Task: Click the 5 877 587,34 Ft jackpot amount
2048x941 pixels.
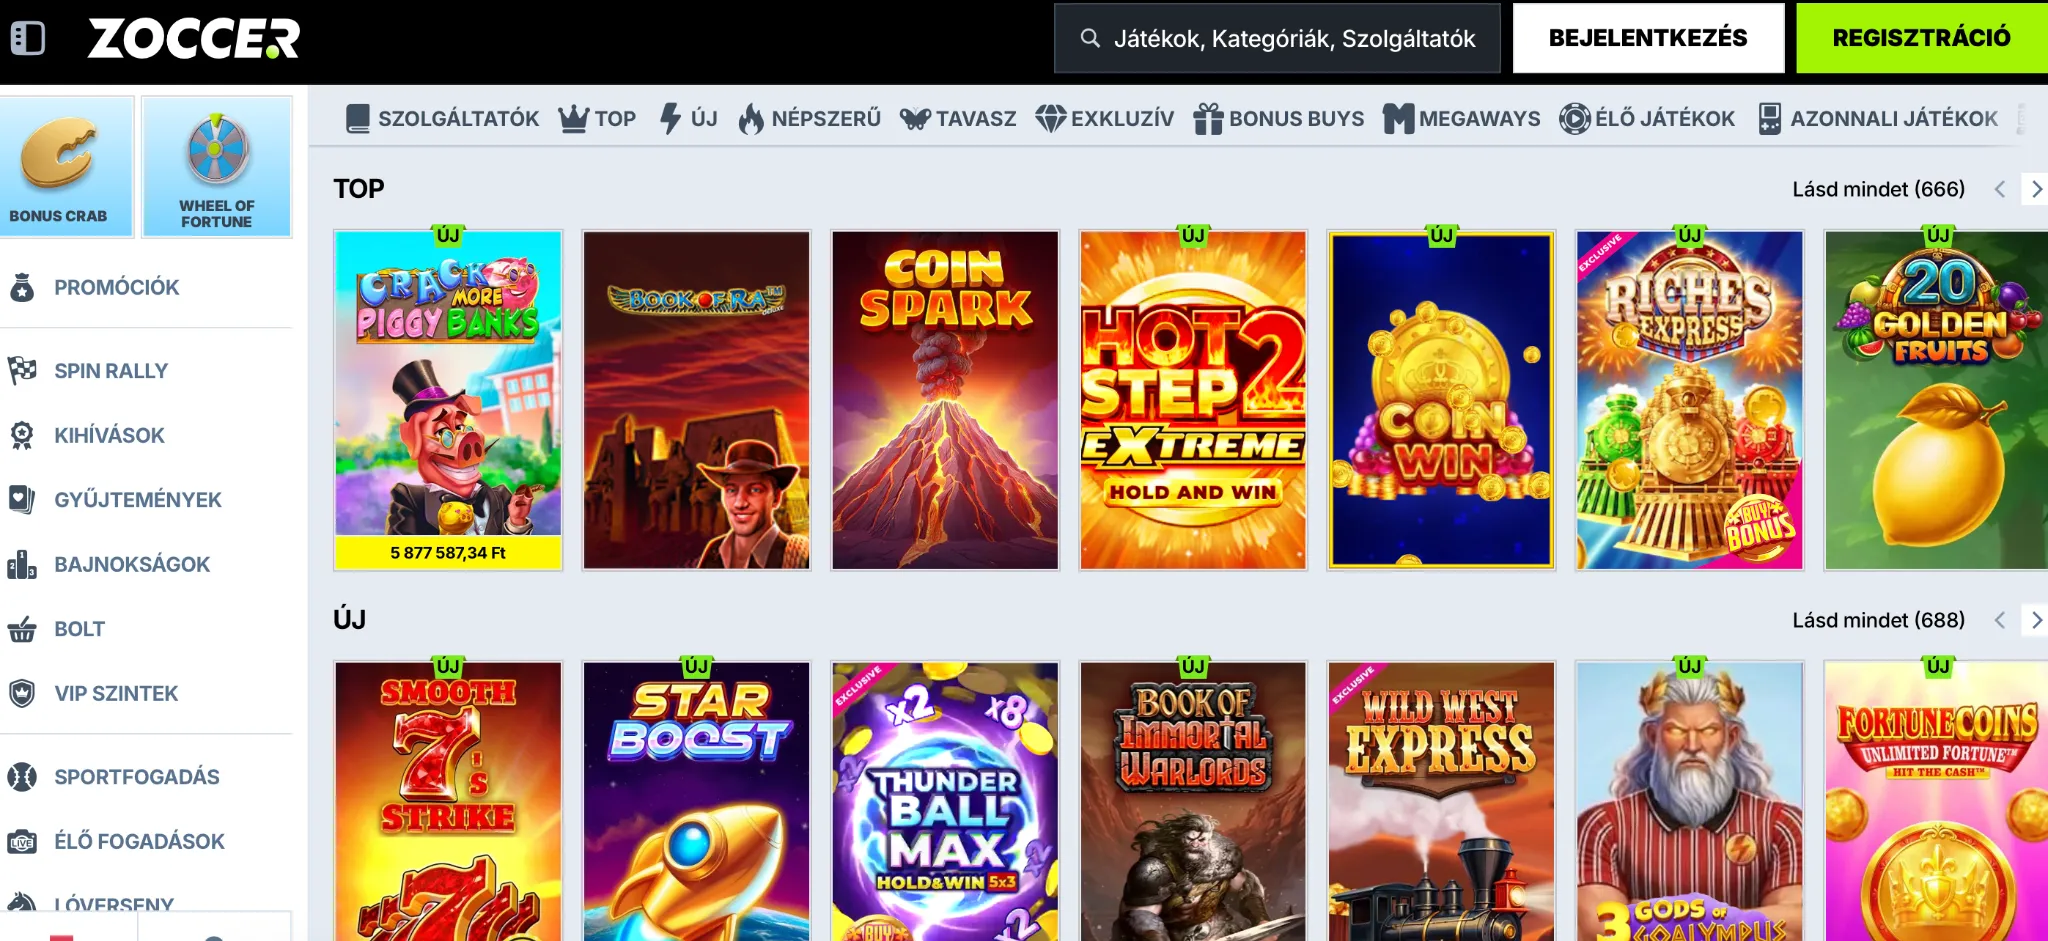Action: pos(448,553)
